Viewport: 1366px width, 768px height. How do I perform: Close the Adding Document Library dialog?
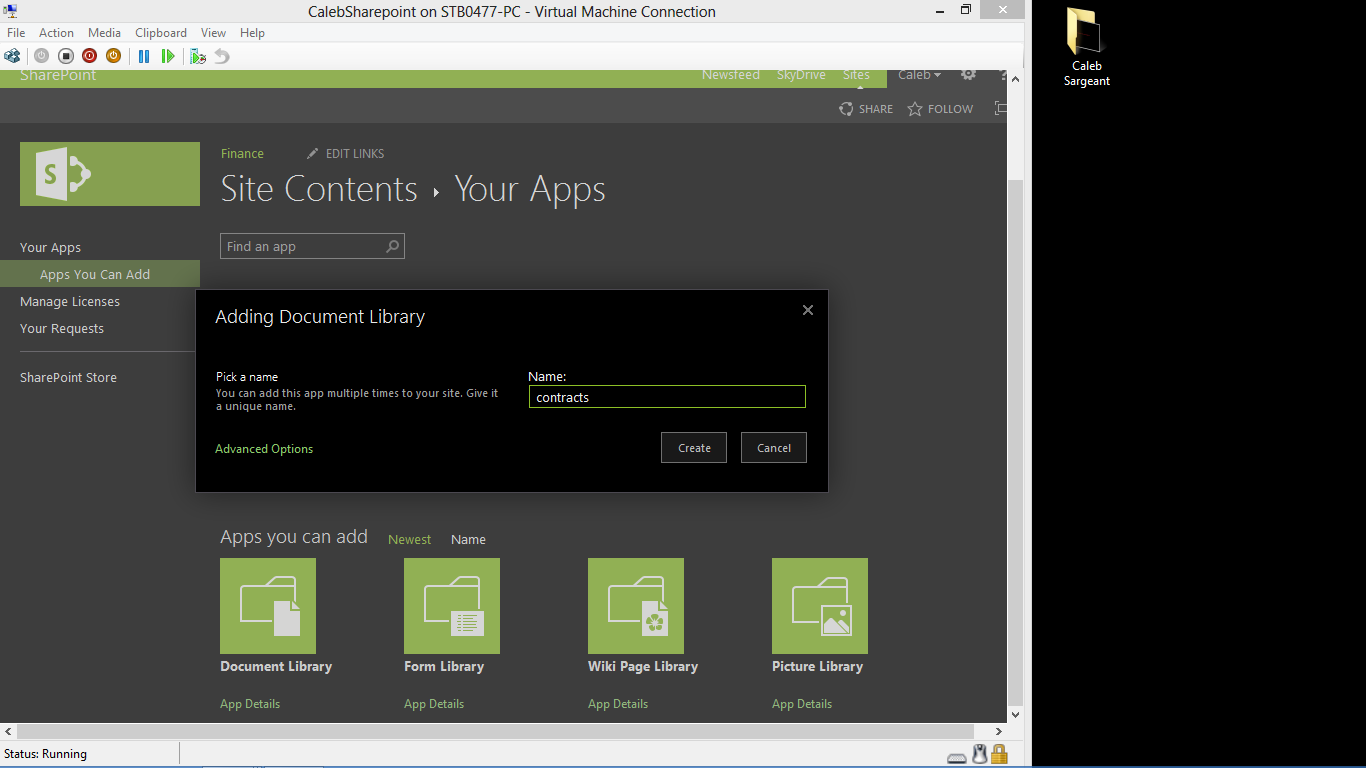pos(808,310)
